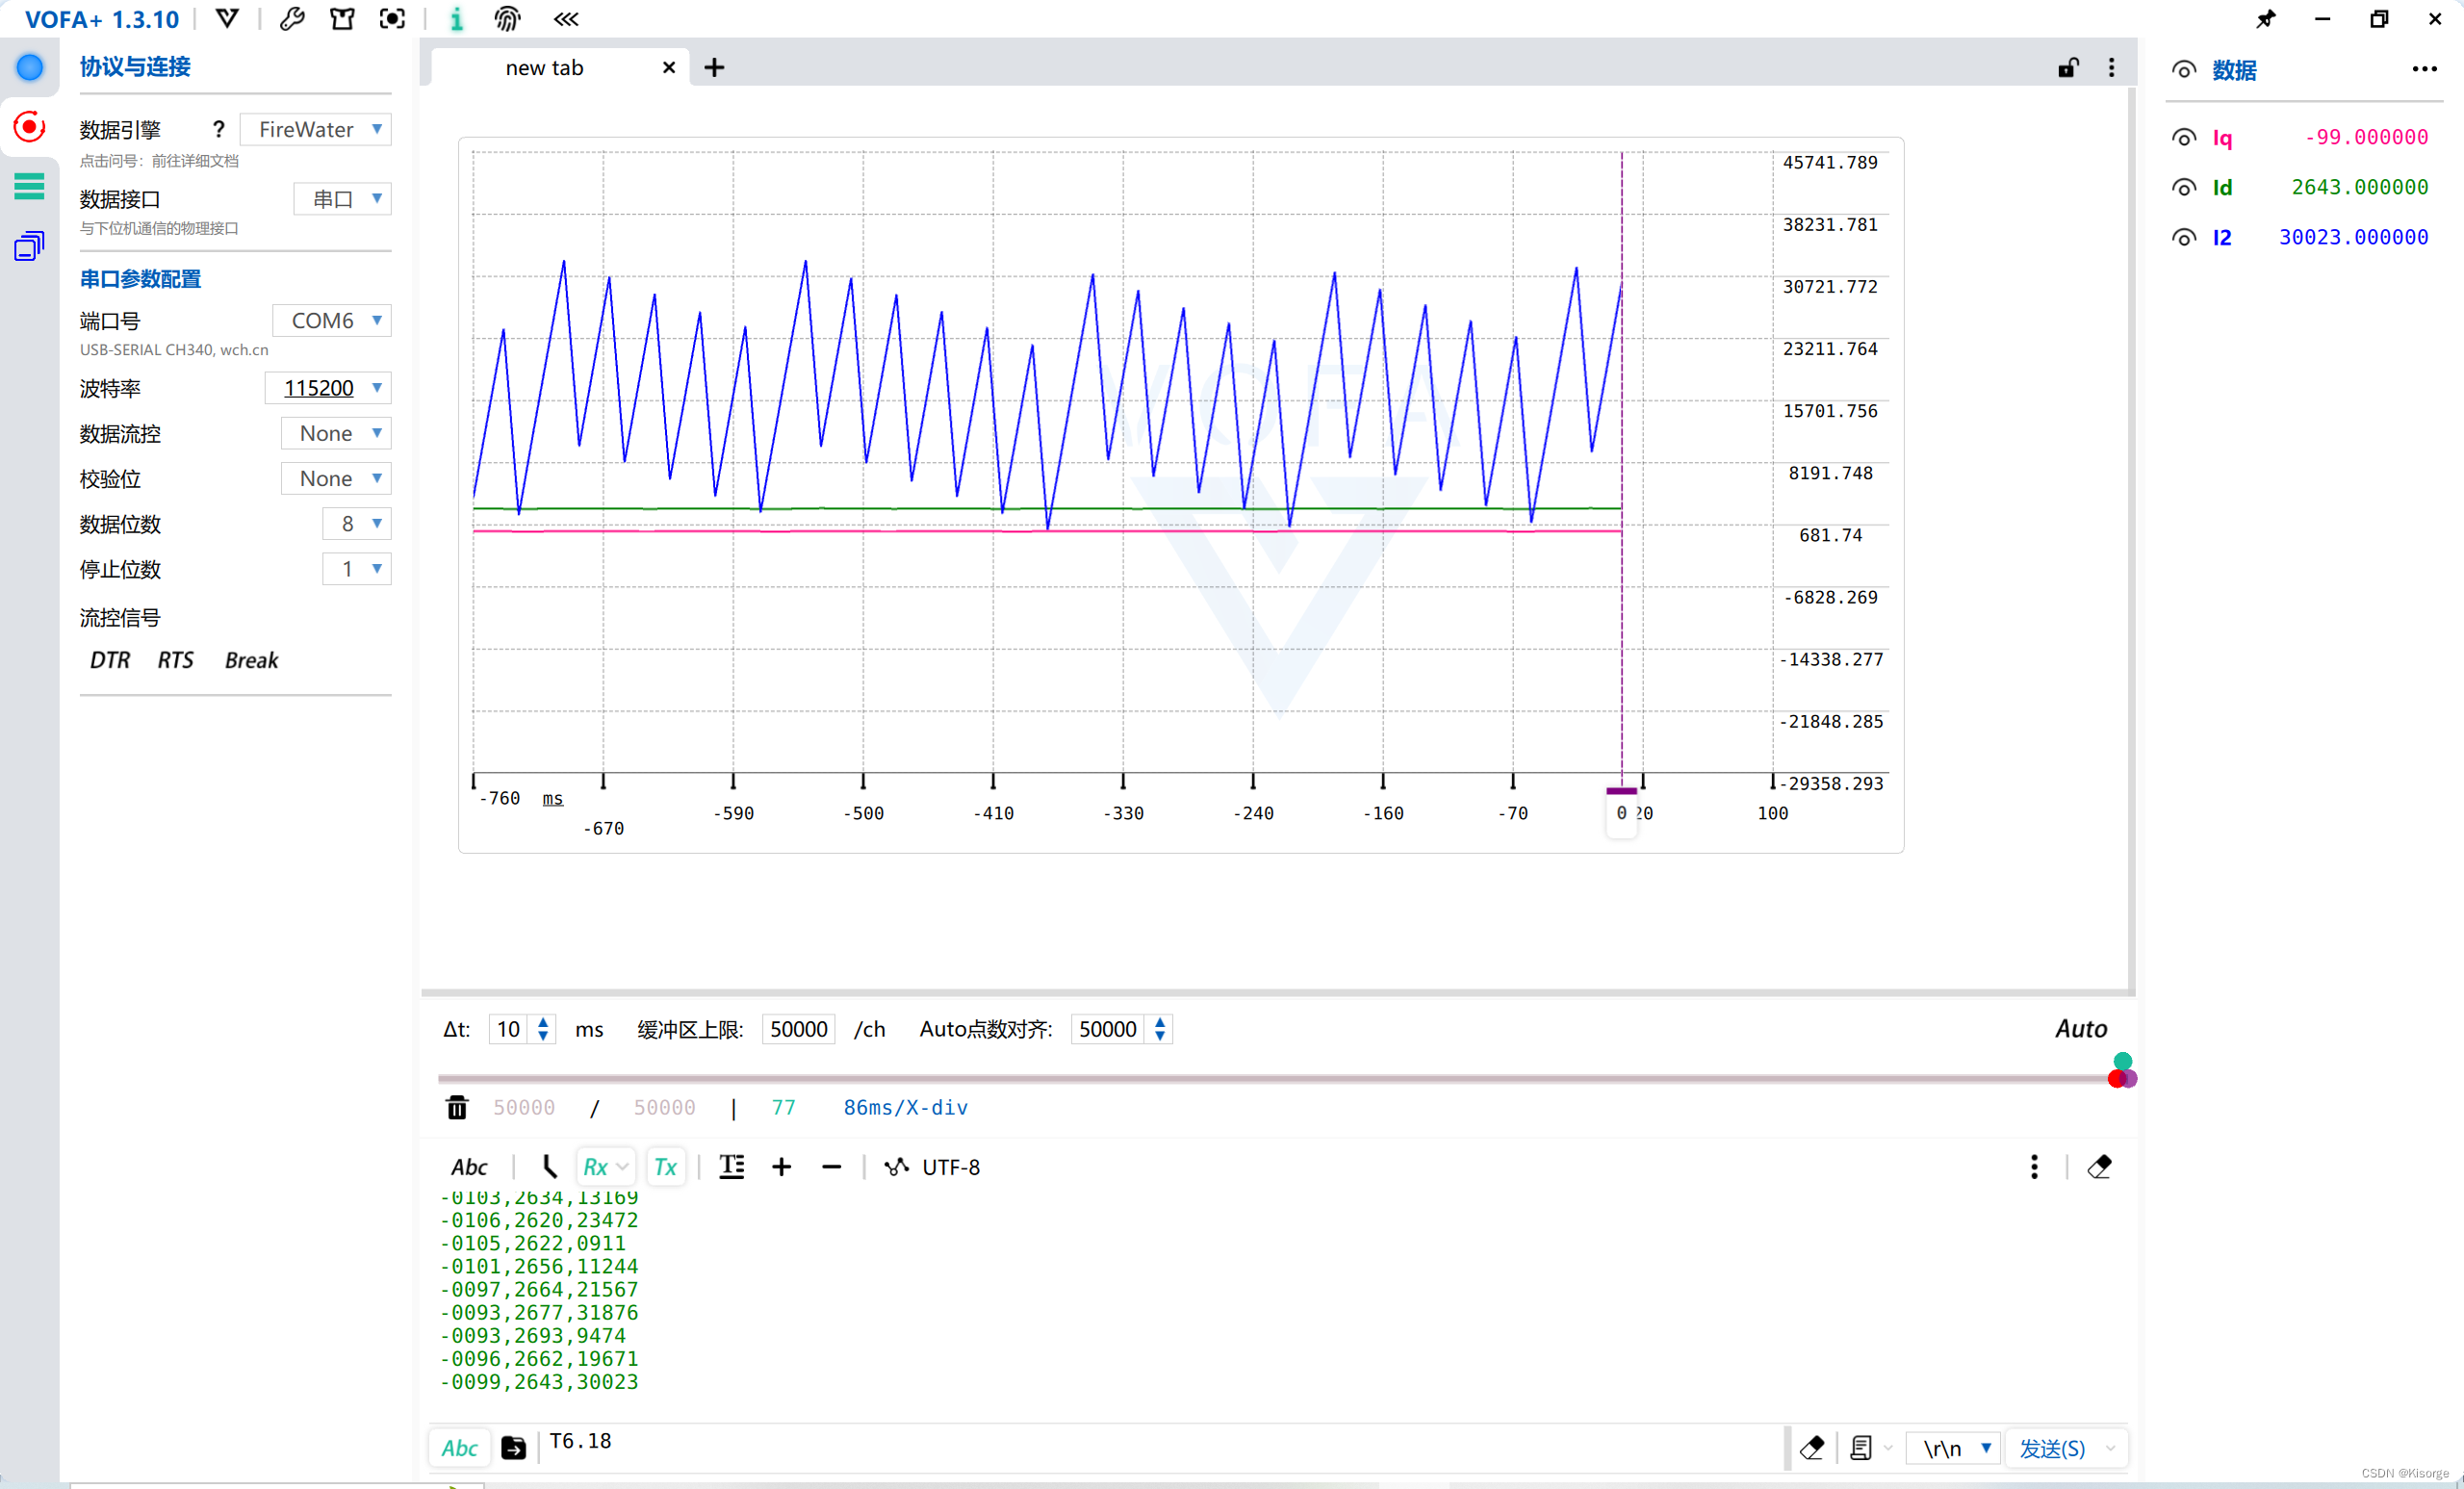The width and height of the screenshot is (2464, 1489).
Task: Click the wrench settings icon in top toolbar
Action: (x=292, y=19)
